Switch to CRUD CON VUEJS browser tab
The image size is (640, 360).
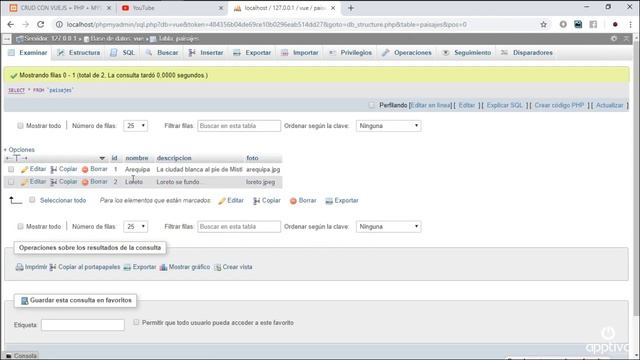pyautogui.click(x=60, y=8)
